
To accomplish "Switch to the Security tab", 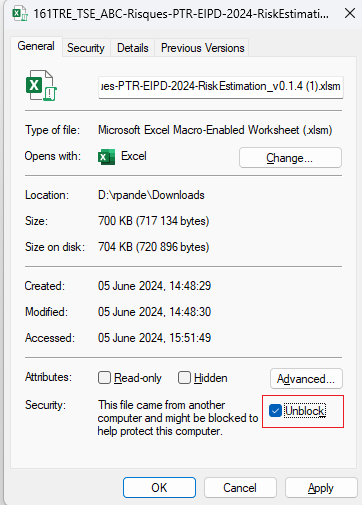I will tap(86, 48).
